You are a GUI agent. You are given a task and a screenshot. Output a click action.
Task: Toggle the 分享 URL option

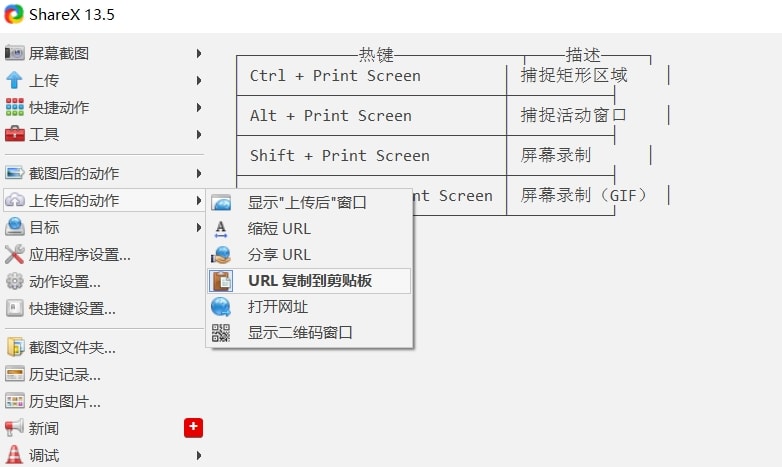[309, 254]
